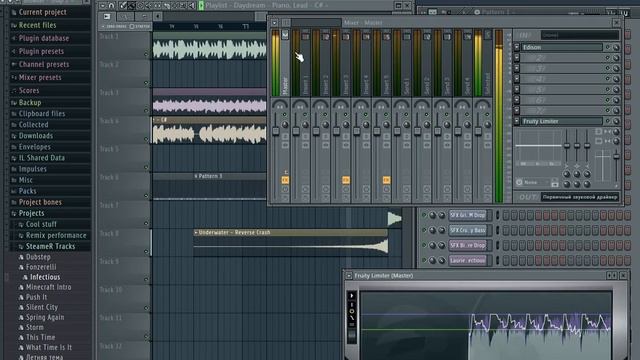The image size is (640, 360).
Task: Open the Fruity Limiter slot dropdown arrow
Action: point(517,121)
